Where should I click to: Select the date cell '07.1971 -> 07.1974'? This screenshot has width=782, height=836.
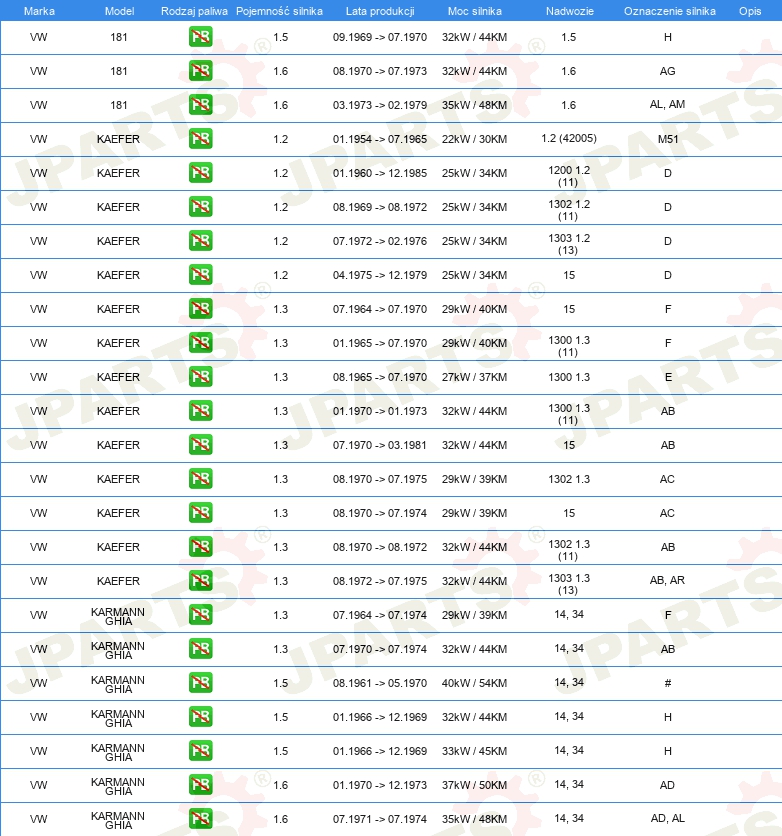coord(380,819)
